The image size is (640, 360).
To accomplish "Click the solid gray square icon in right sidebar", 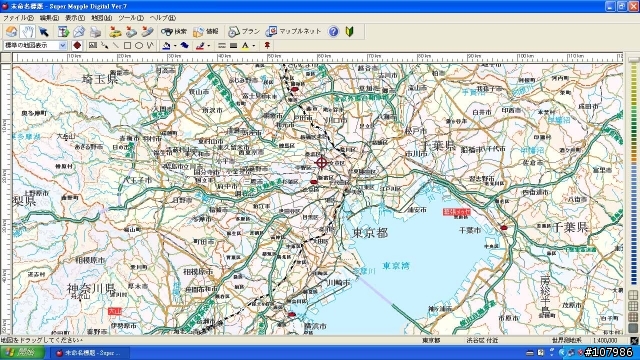I will click(633, 328).
